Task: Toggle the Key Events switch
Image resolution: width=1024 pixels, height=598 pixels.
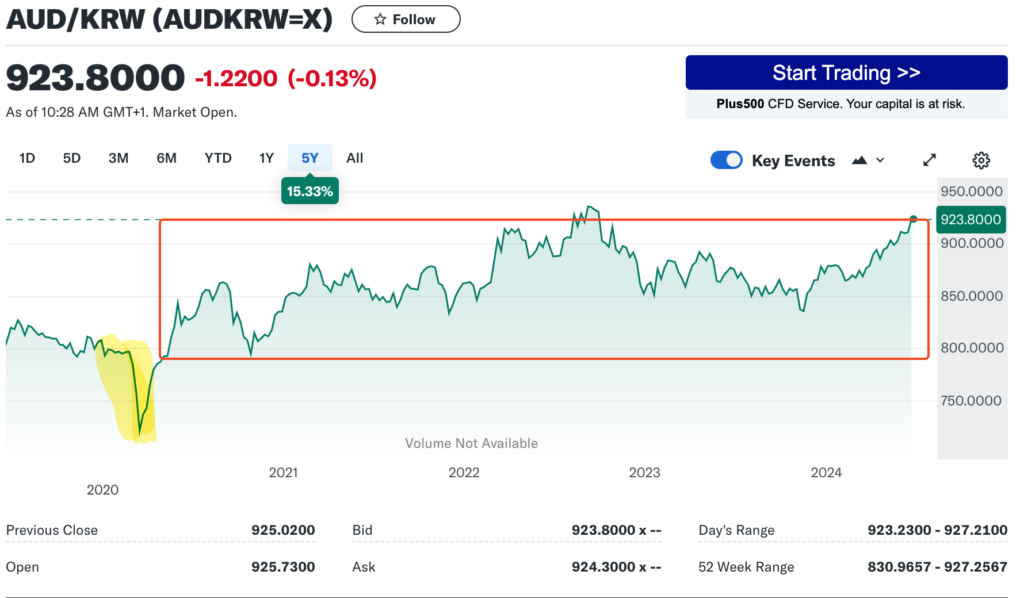Action: 726,160
